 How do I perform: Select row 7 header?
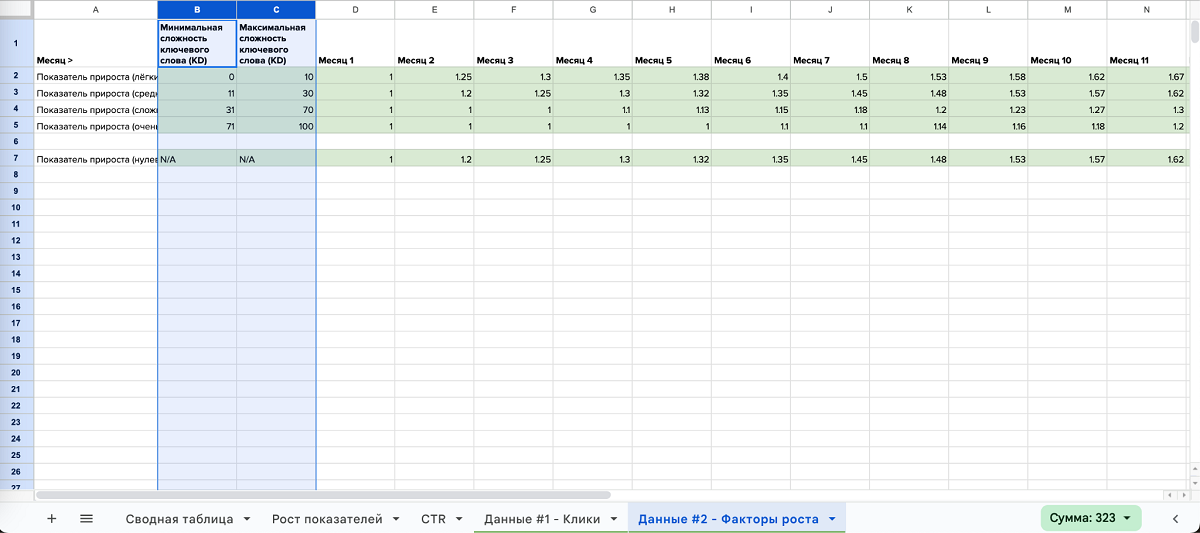click(x=16, y=159)
